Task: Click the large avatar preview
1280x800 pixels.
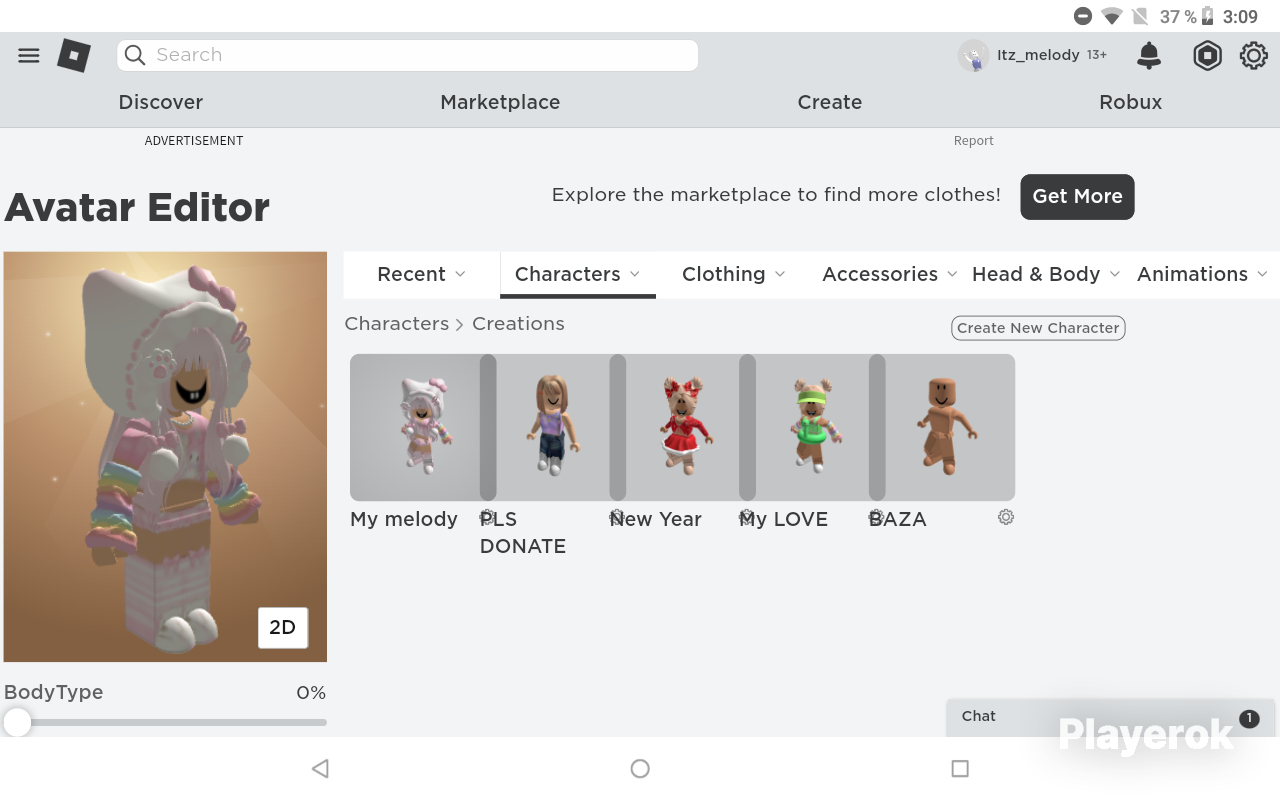Action: click(x=165, y=457)
